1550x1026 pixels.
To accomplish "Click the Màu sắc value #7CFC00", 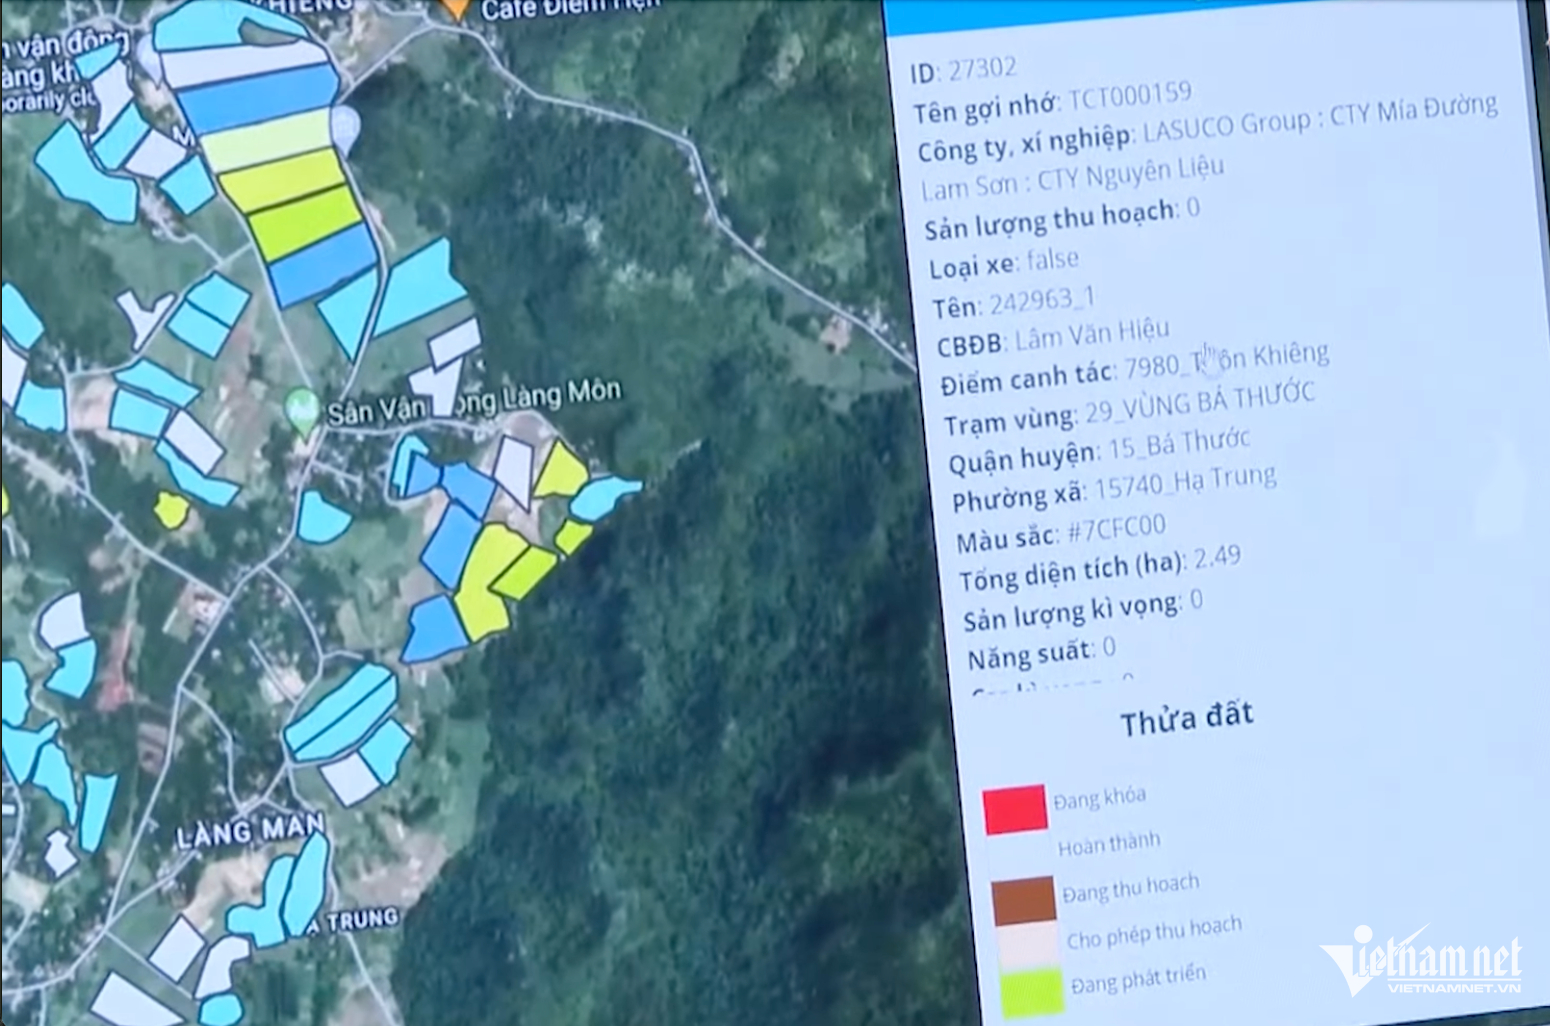I will 1116,528.
